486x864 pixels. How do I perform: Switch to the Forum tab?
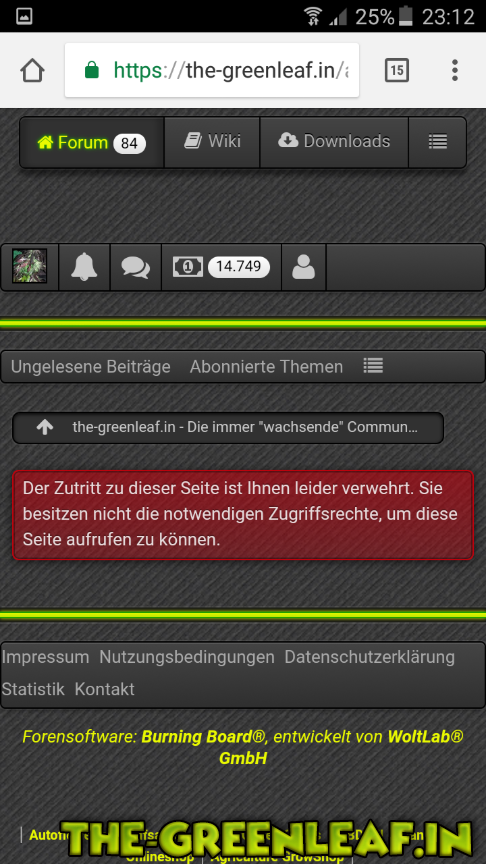[x=92, y=143]
